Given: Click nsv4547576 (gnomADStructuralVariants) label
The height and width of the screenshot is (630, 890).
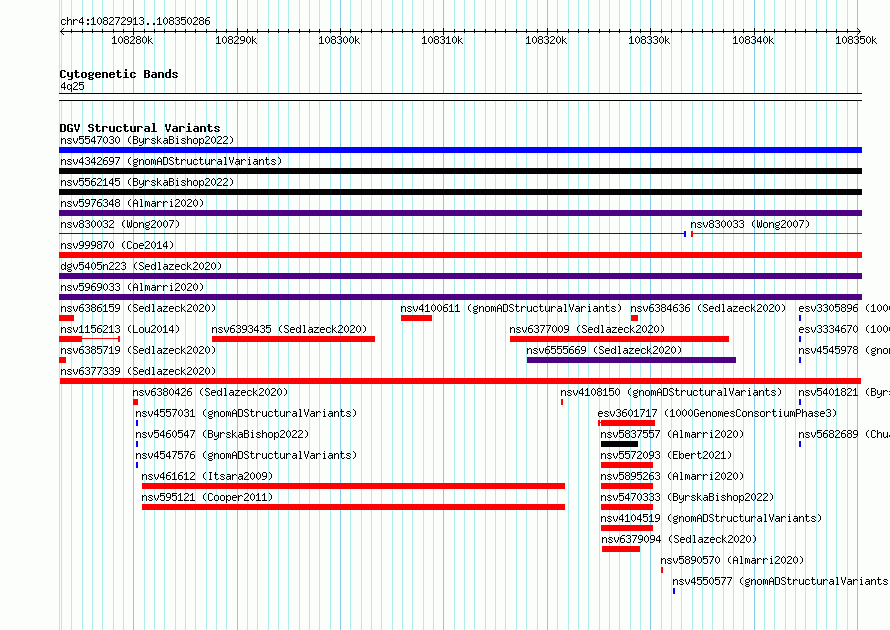Looking at the screenshot, I should pyautogui.click(x=246, y=455).
